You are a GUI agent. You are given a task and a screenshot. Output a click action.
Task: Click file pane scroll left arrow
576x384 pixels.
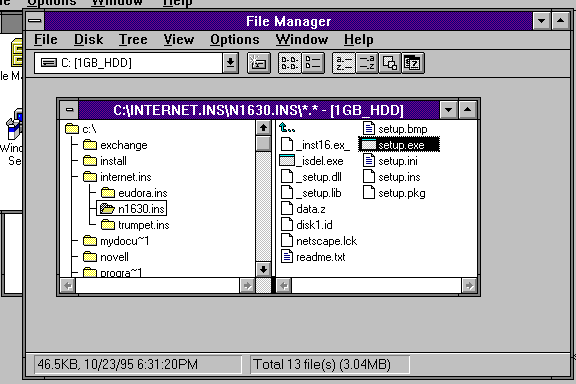[284, 286]
